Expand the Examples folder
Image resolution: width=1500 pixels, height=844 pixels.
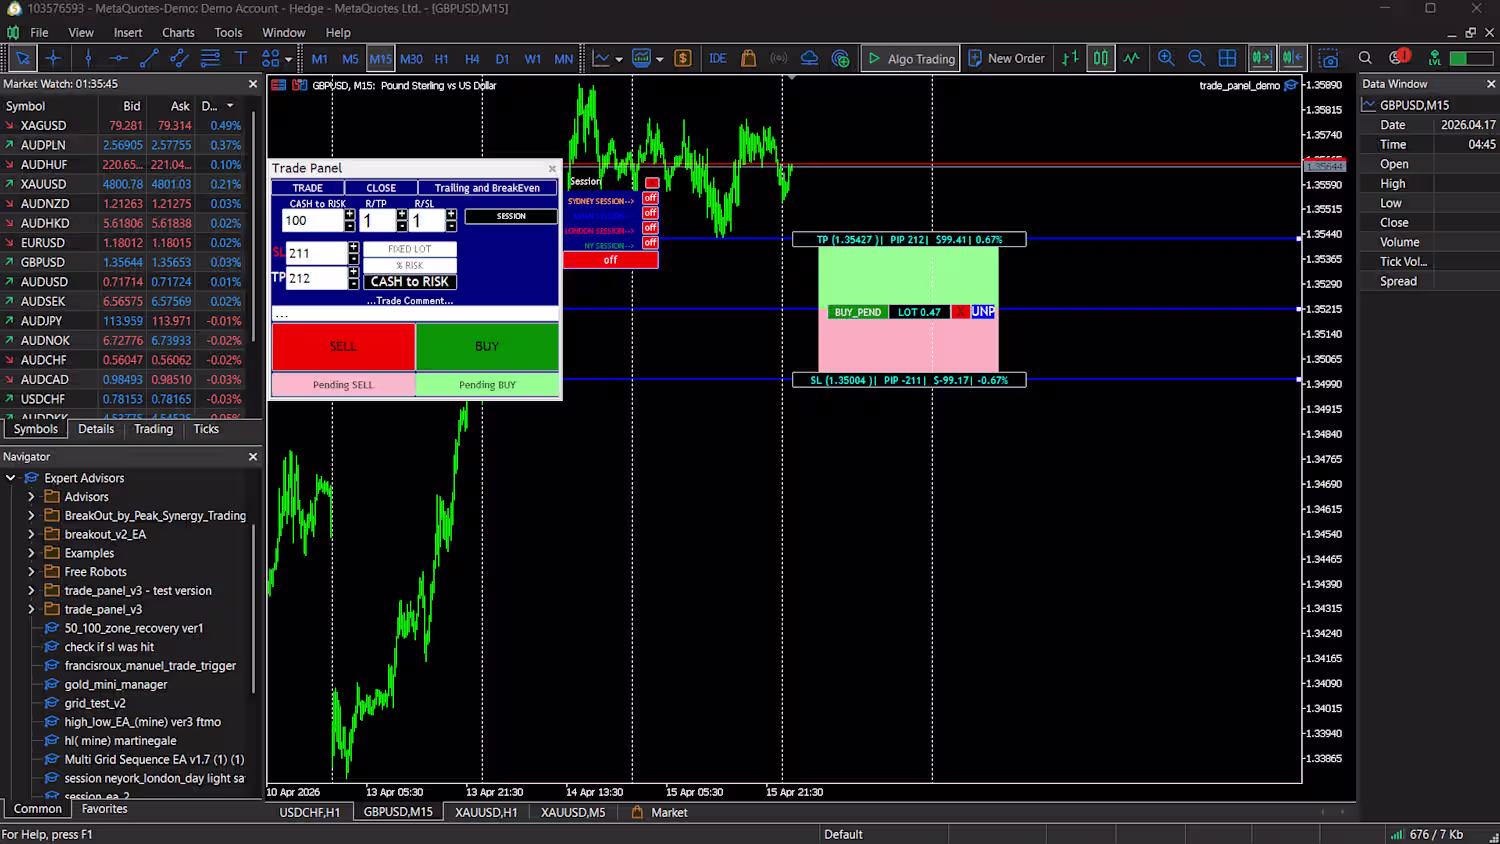click(x=31, y=553)
